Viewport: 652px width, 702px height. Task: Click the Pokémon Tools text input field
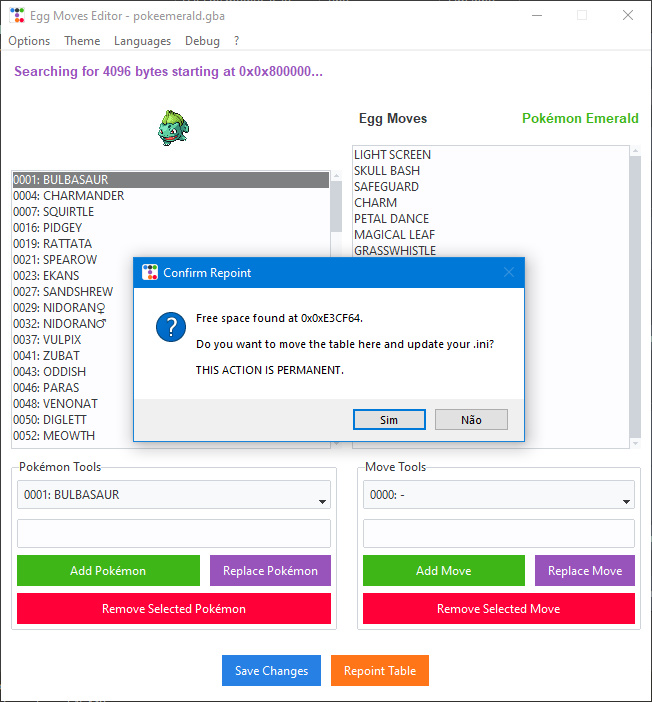click(174, 533)
